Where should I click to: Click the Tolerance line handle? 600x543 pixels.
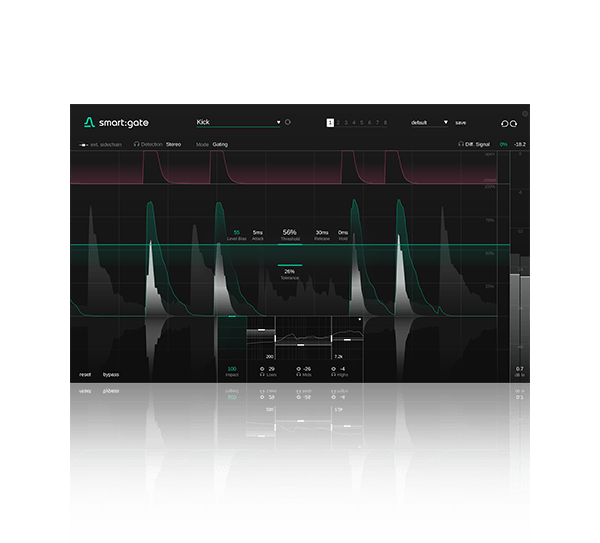[x=290, y=265]
